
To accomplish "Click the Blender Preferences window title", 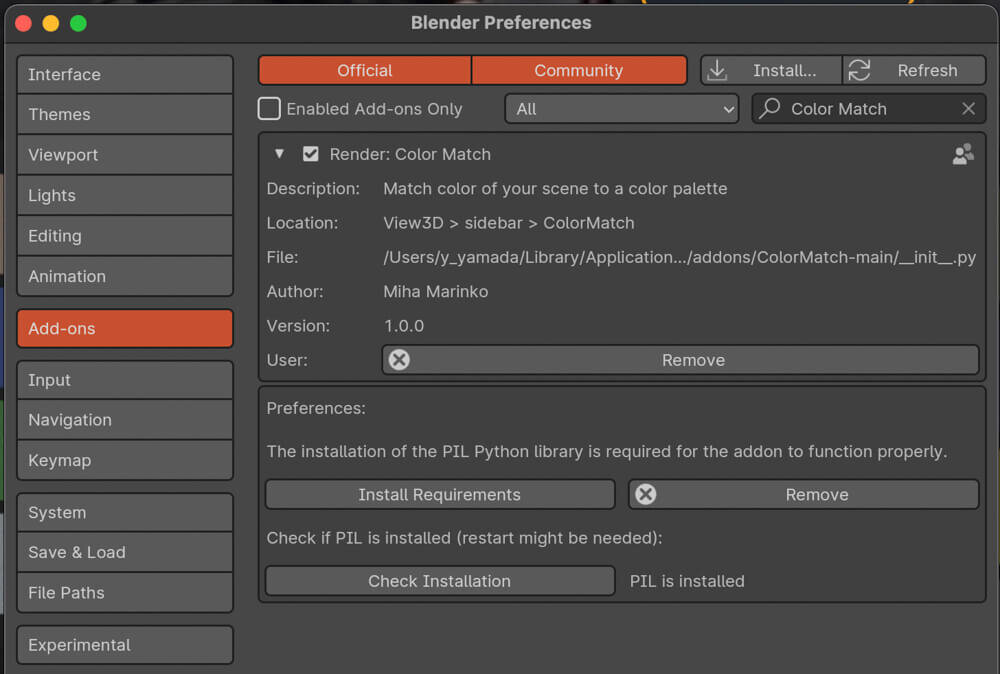I will [x=501, y=23].
